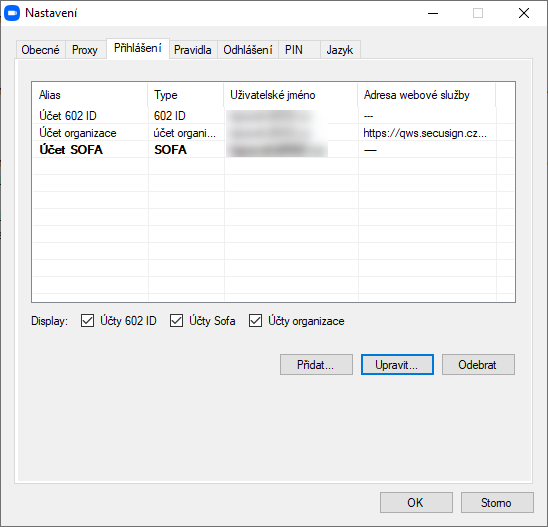Cancel with the Storno button

click(x=497, y=503)
